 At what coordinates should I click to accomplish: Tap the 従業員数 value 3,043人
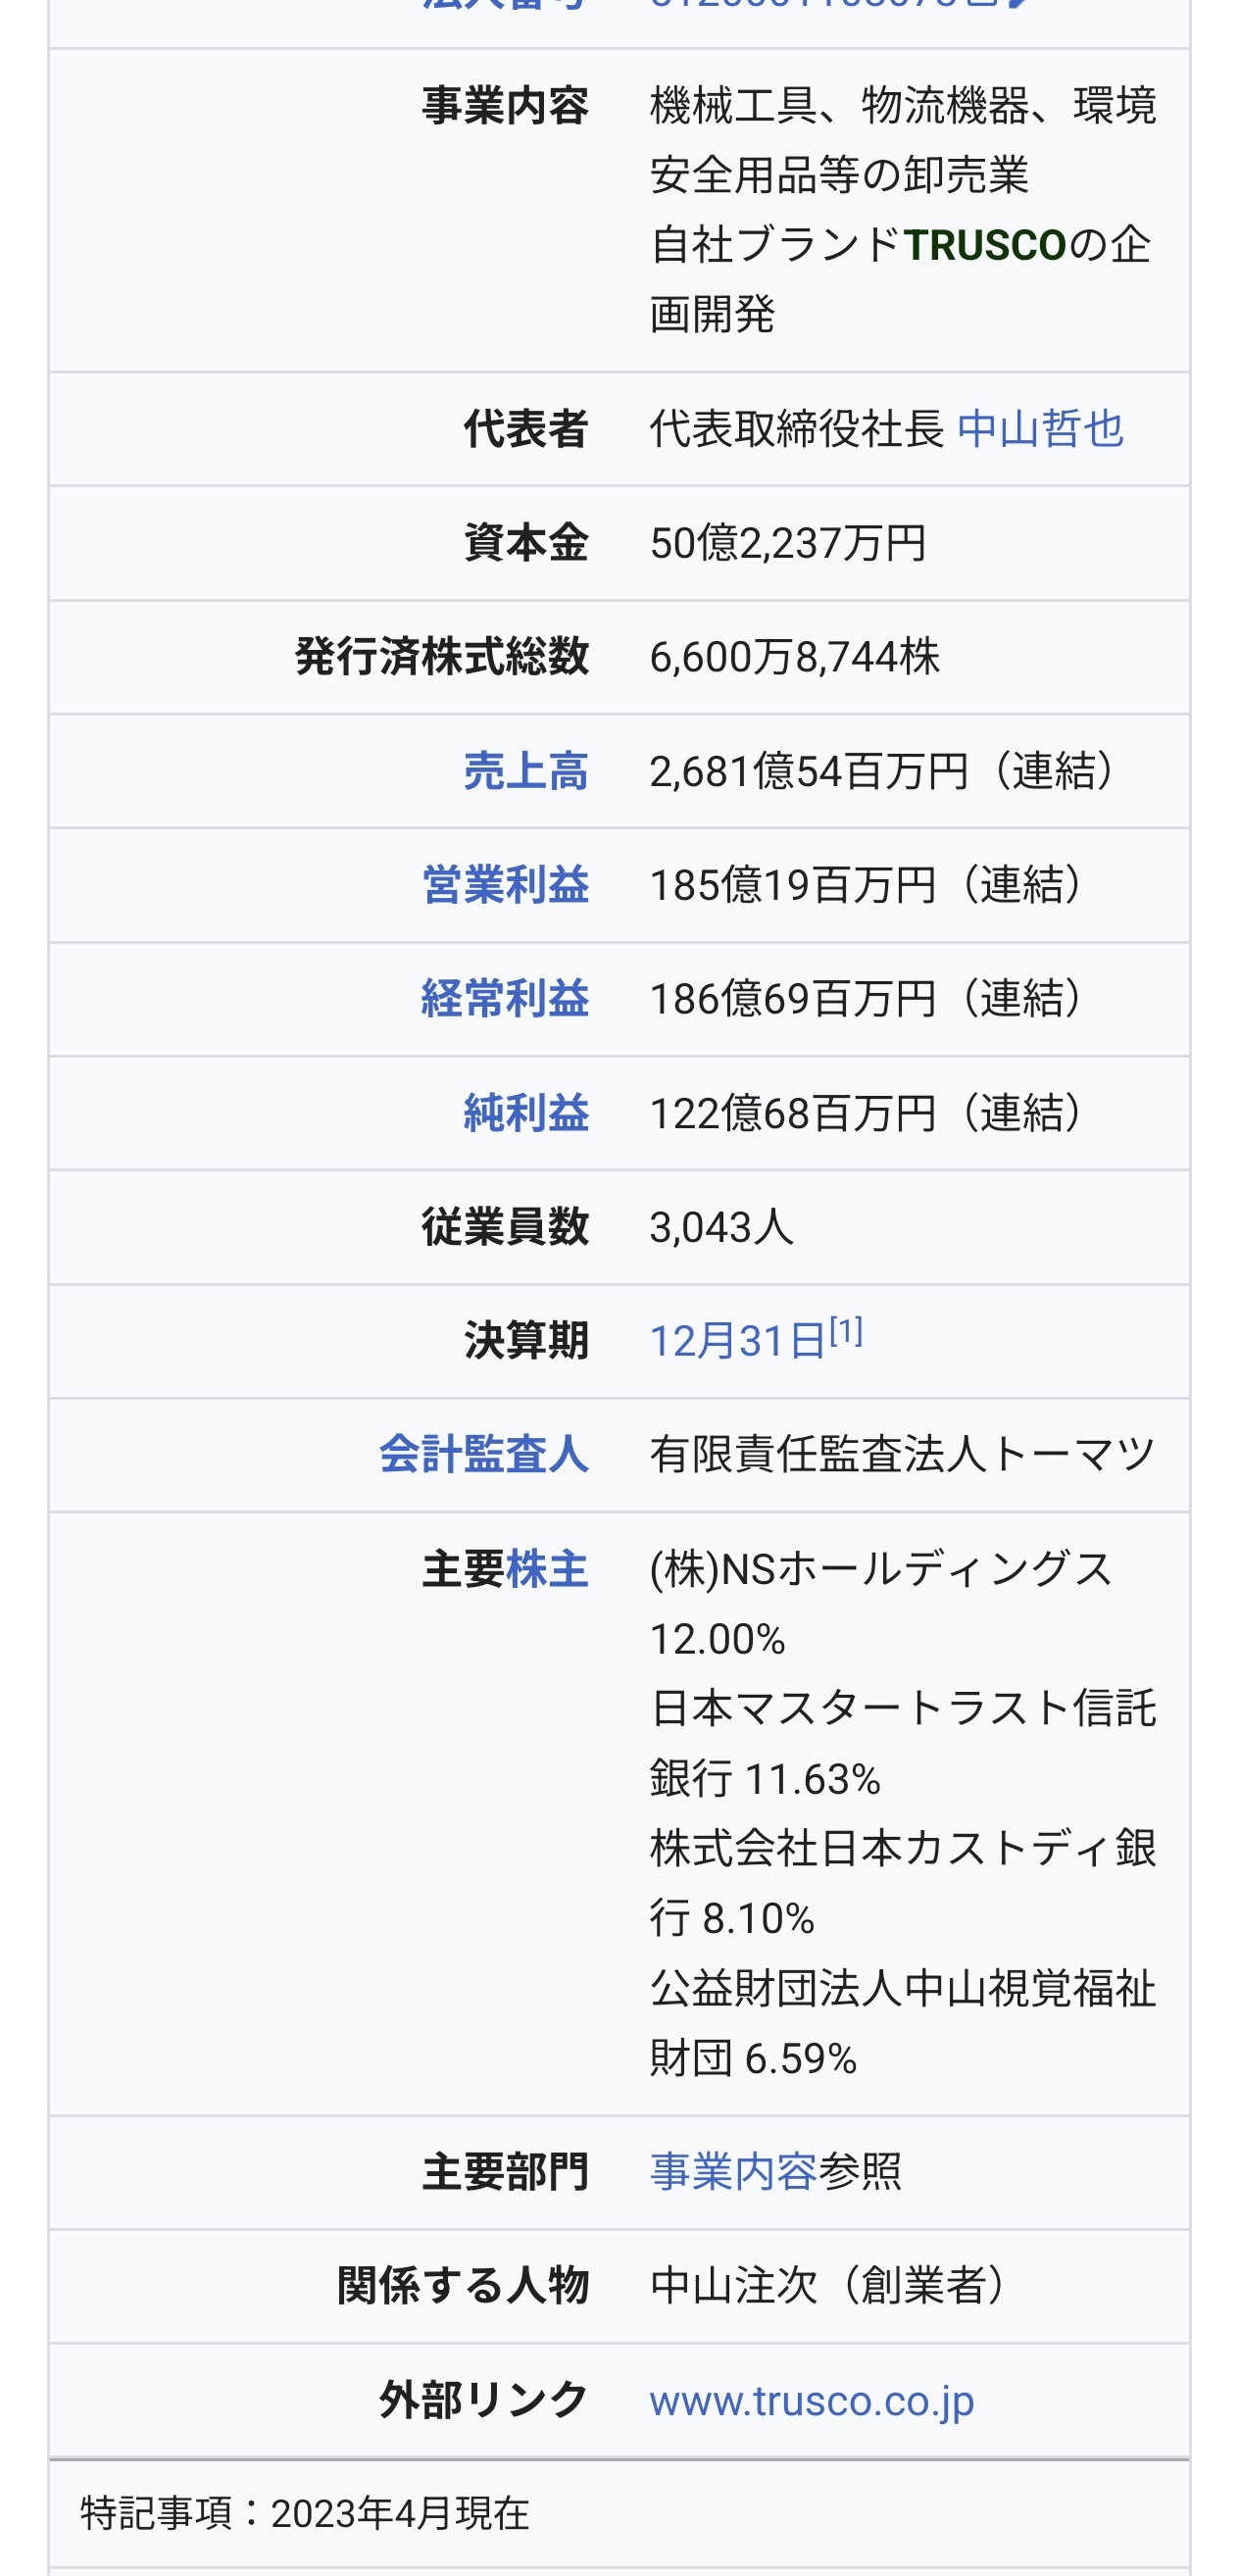pos(721,1227)
